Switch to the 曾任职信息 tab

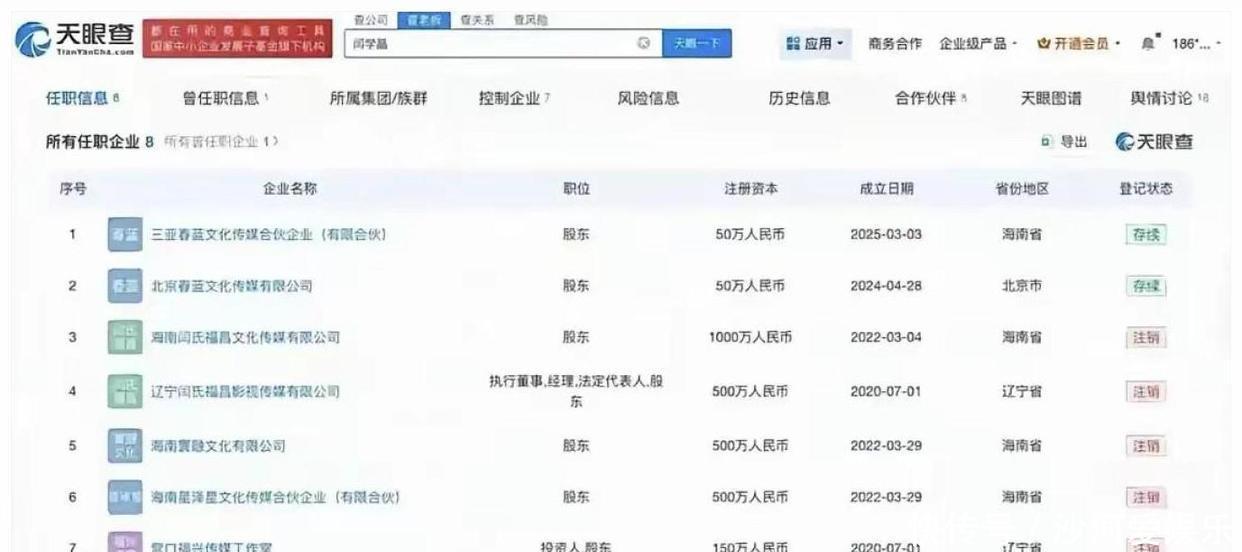[225, 98]
